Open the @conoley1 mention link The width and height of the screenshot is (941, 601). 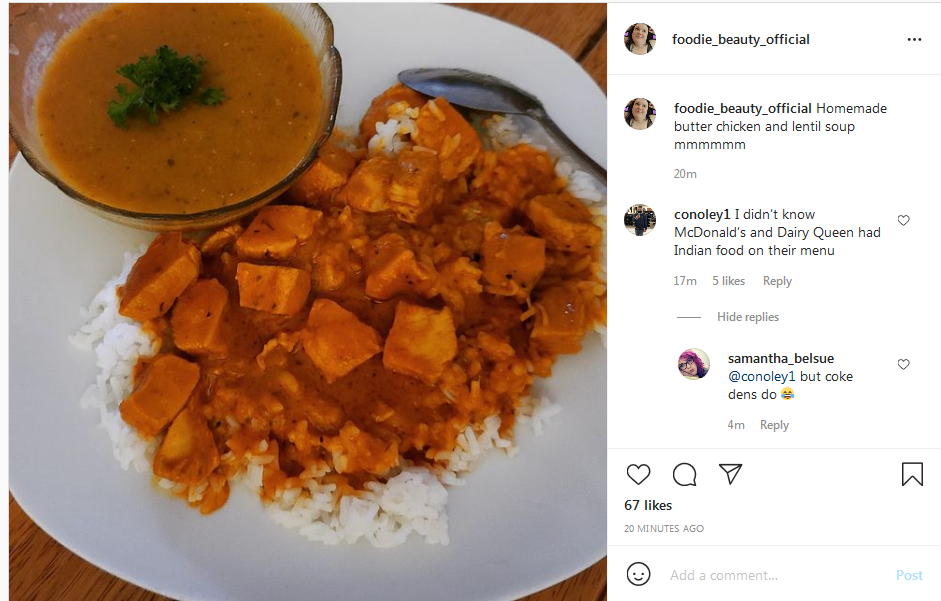click(762, 376)
